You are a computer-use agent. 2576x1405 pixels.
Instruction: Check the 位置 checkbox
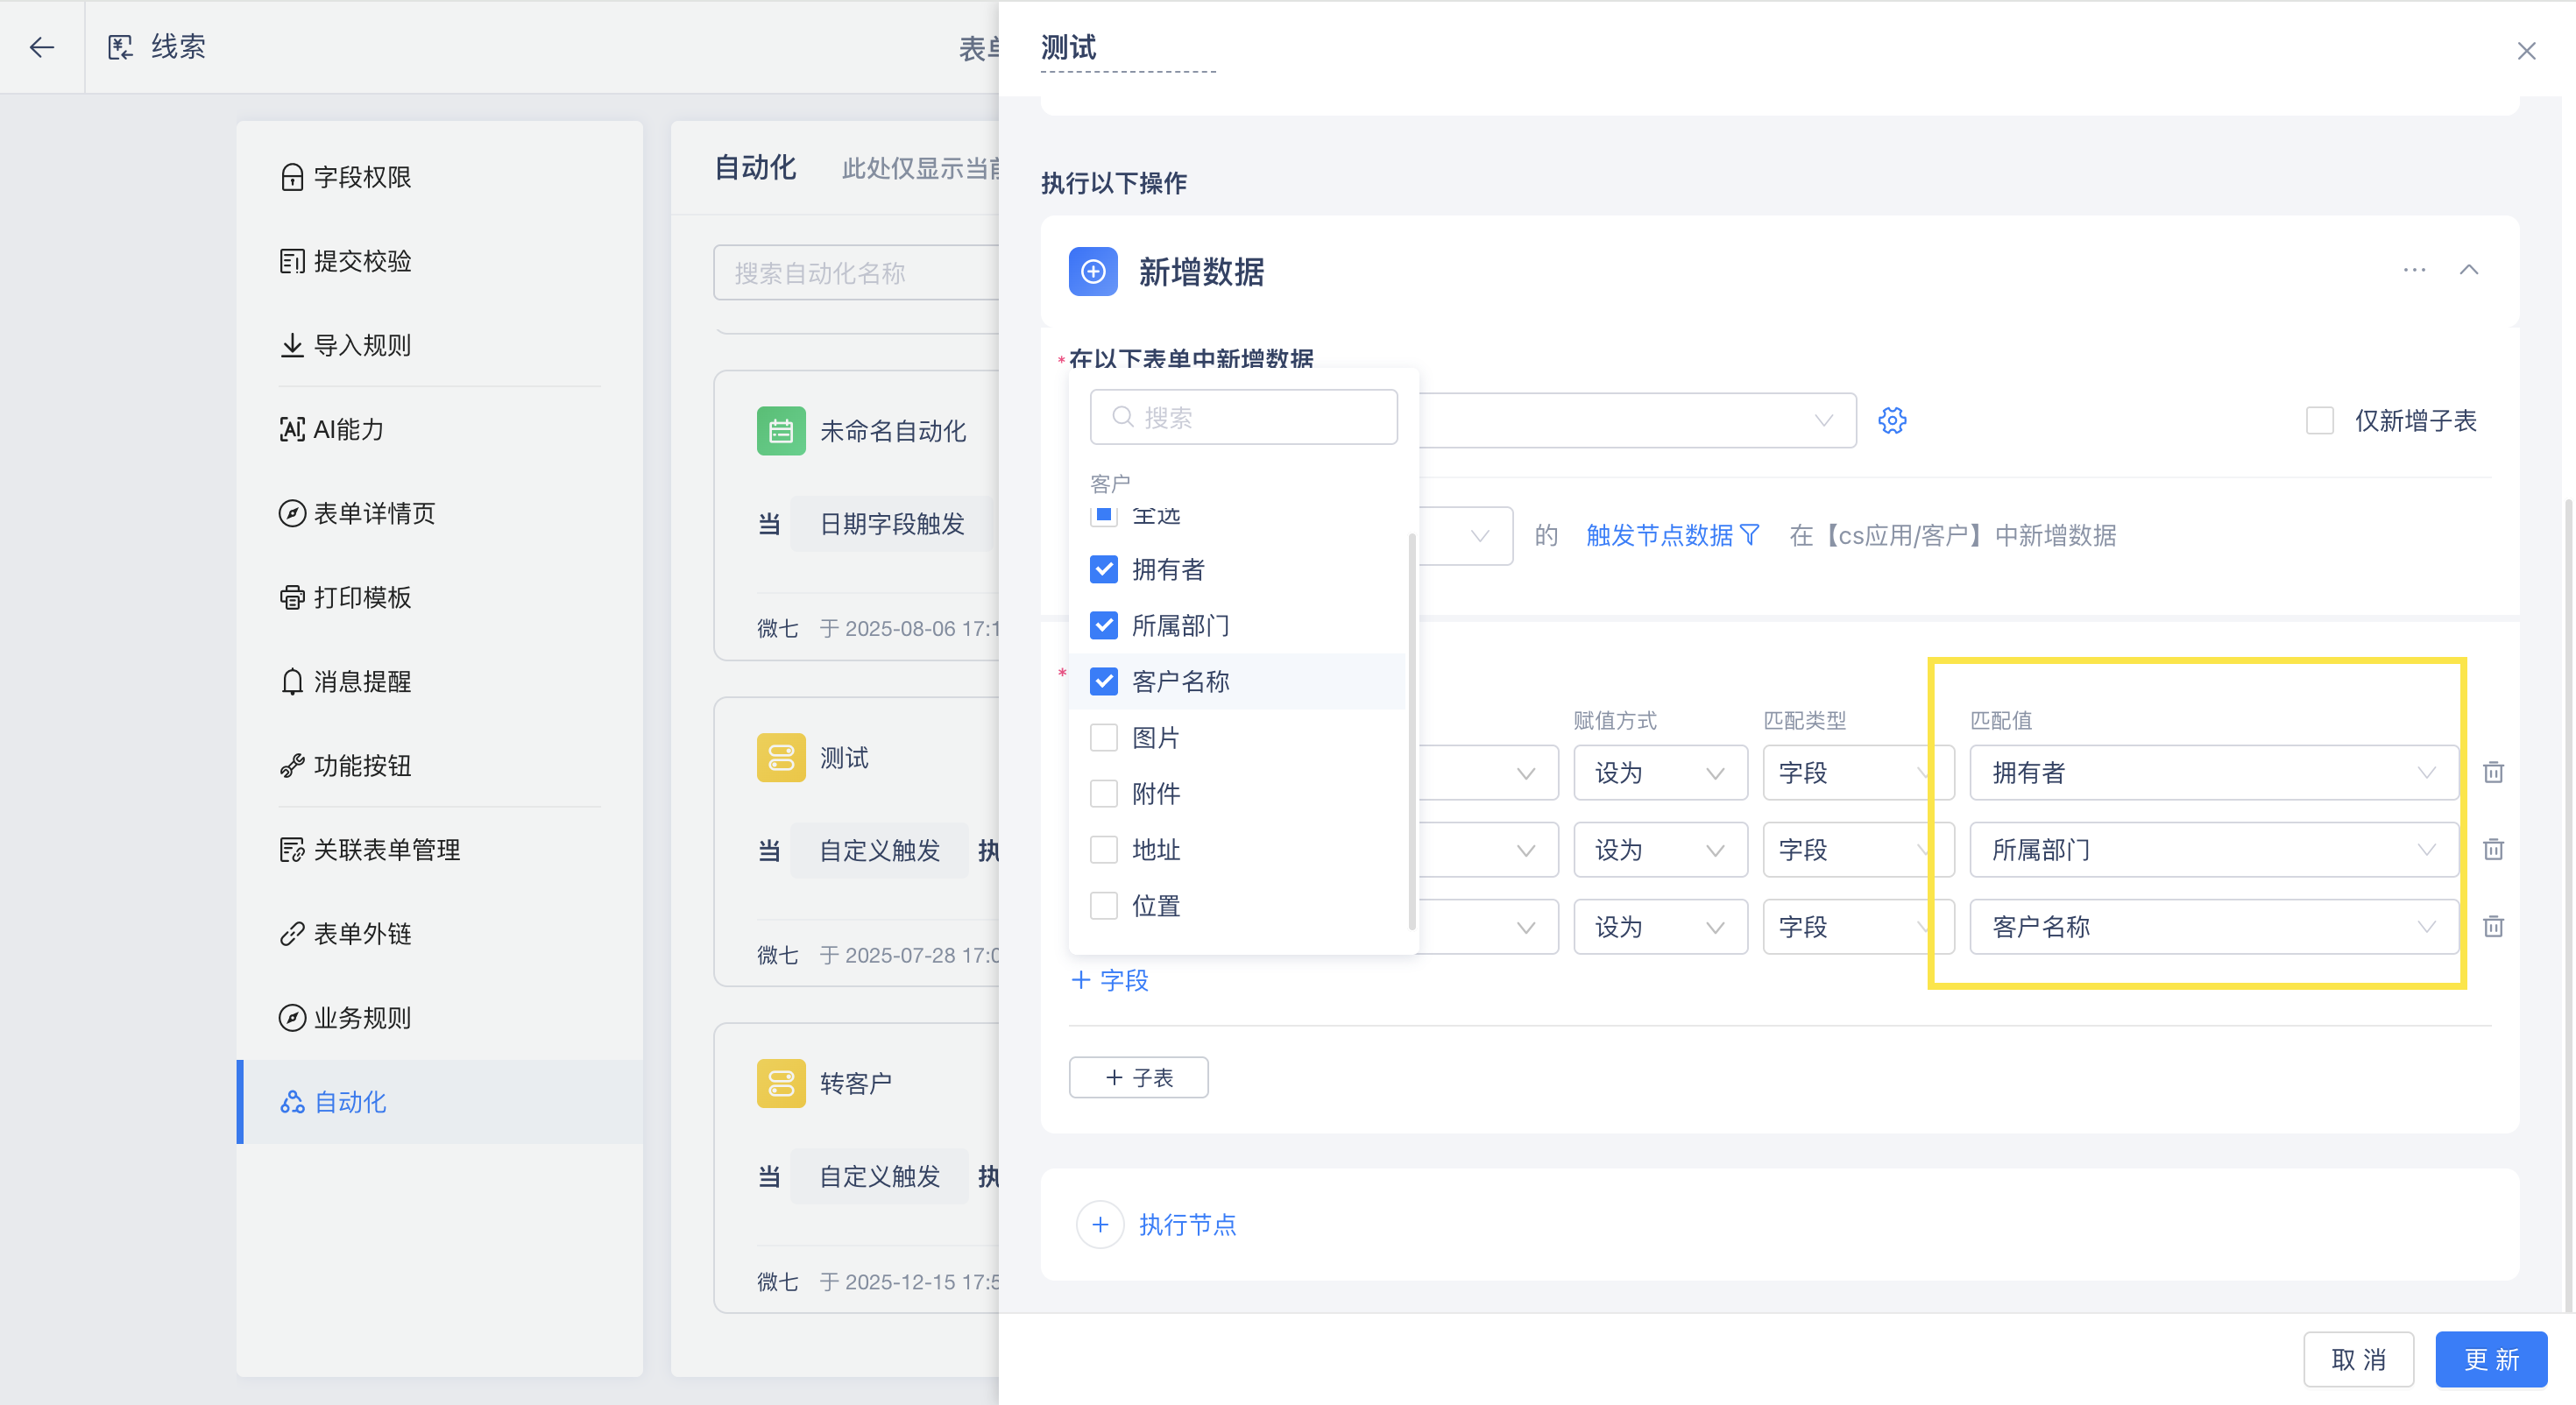[x=1103, y=905]
